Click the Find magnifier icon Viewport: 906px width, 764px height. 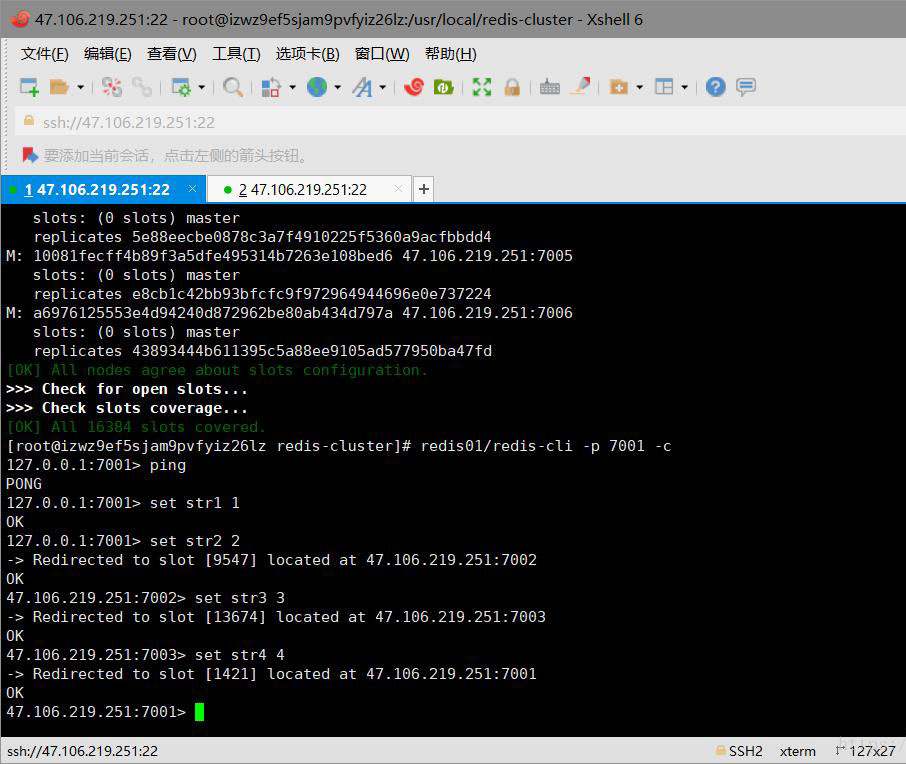[x=232, y=87]
